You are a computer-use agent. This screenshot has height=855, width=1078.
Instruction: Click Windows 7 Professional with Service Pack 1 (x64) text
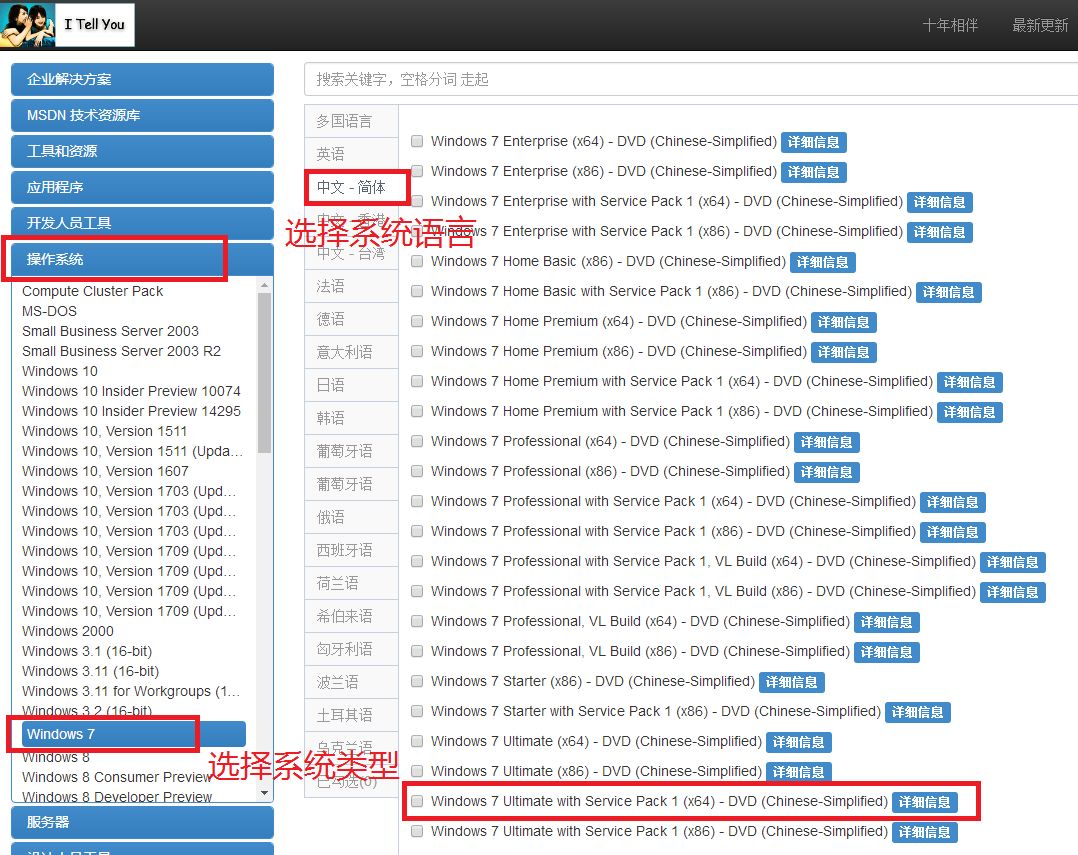673,501
